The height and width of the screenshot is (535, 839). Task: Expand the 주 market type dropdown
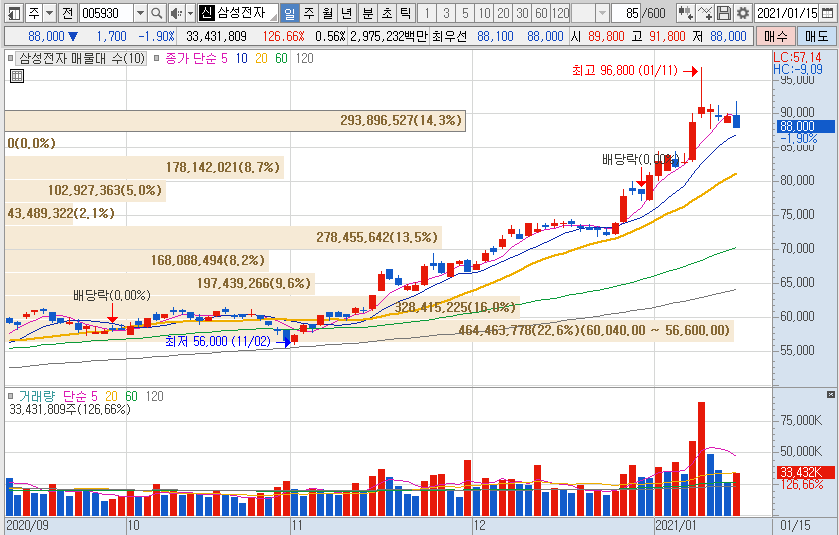point(49,13)
